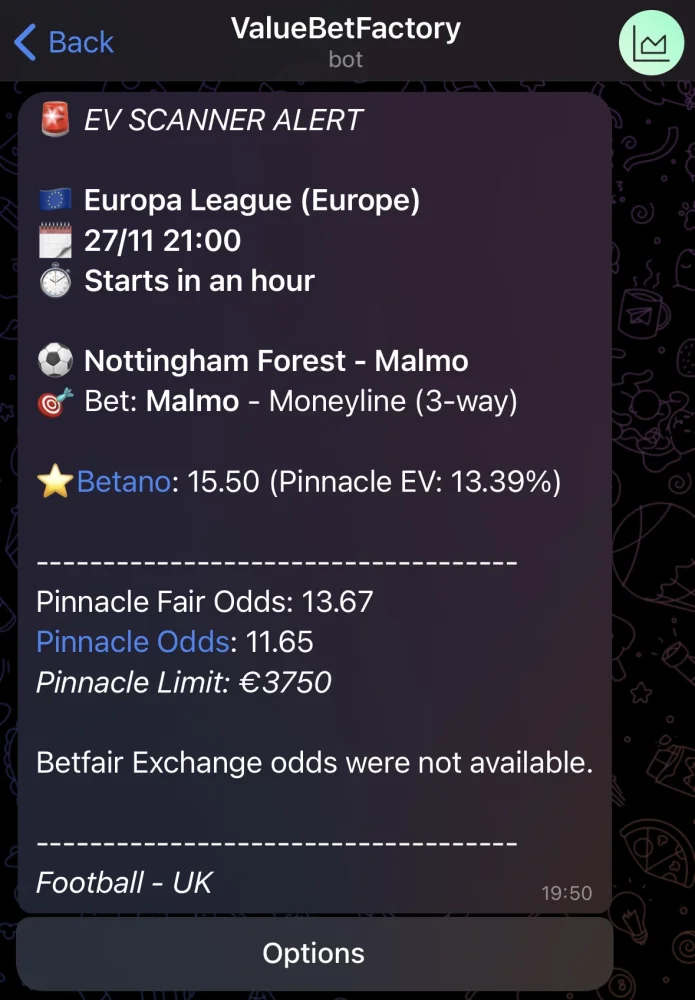Go back using the Back label
This screenshot has width=695, height=1000.
coord(81,42)
